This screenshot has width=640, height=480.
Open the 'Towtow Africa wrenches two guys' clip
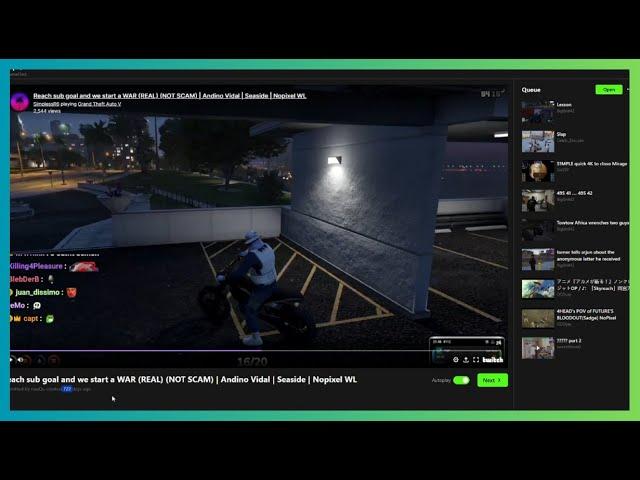(x=575, y=230)
